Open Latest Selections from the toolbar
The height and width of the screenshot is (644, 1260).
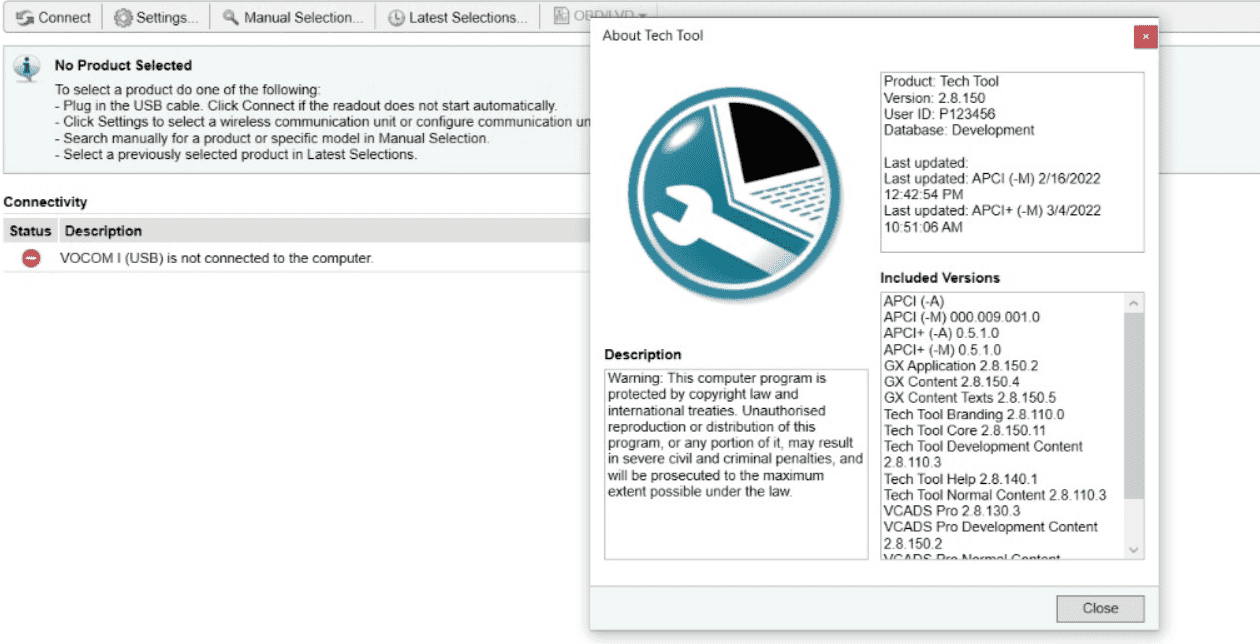click(457, 17)
